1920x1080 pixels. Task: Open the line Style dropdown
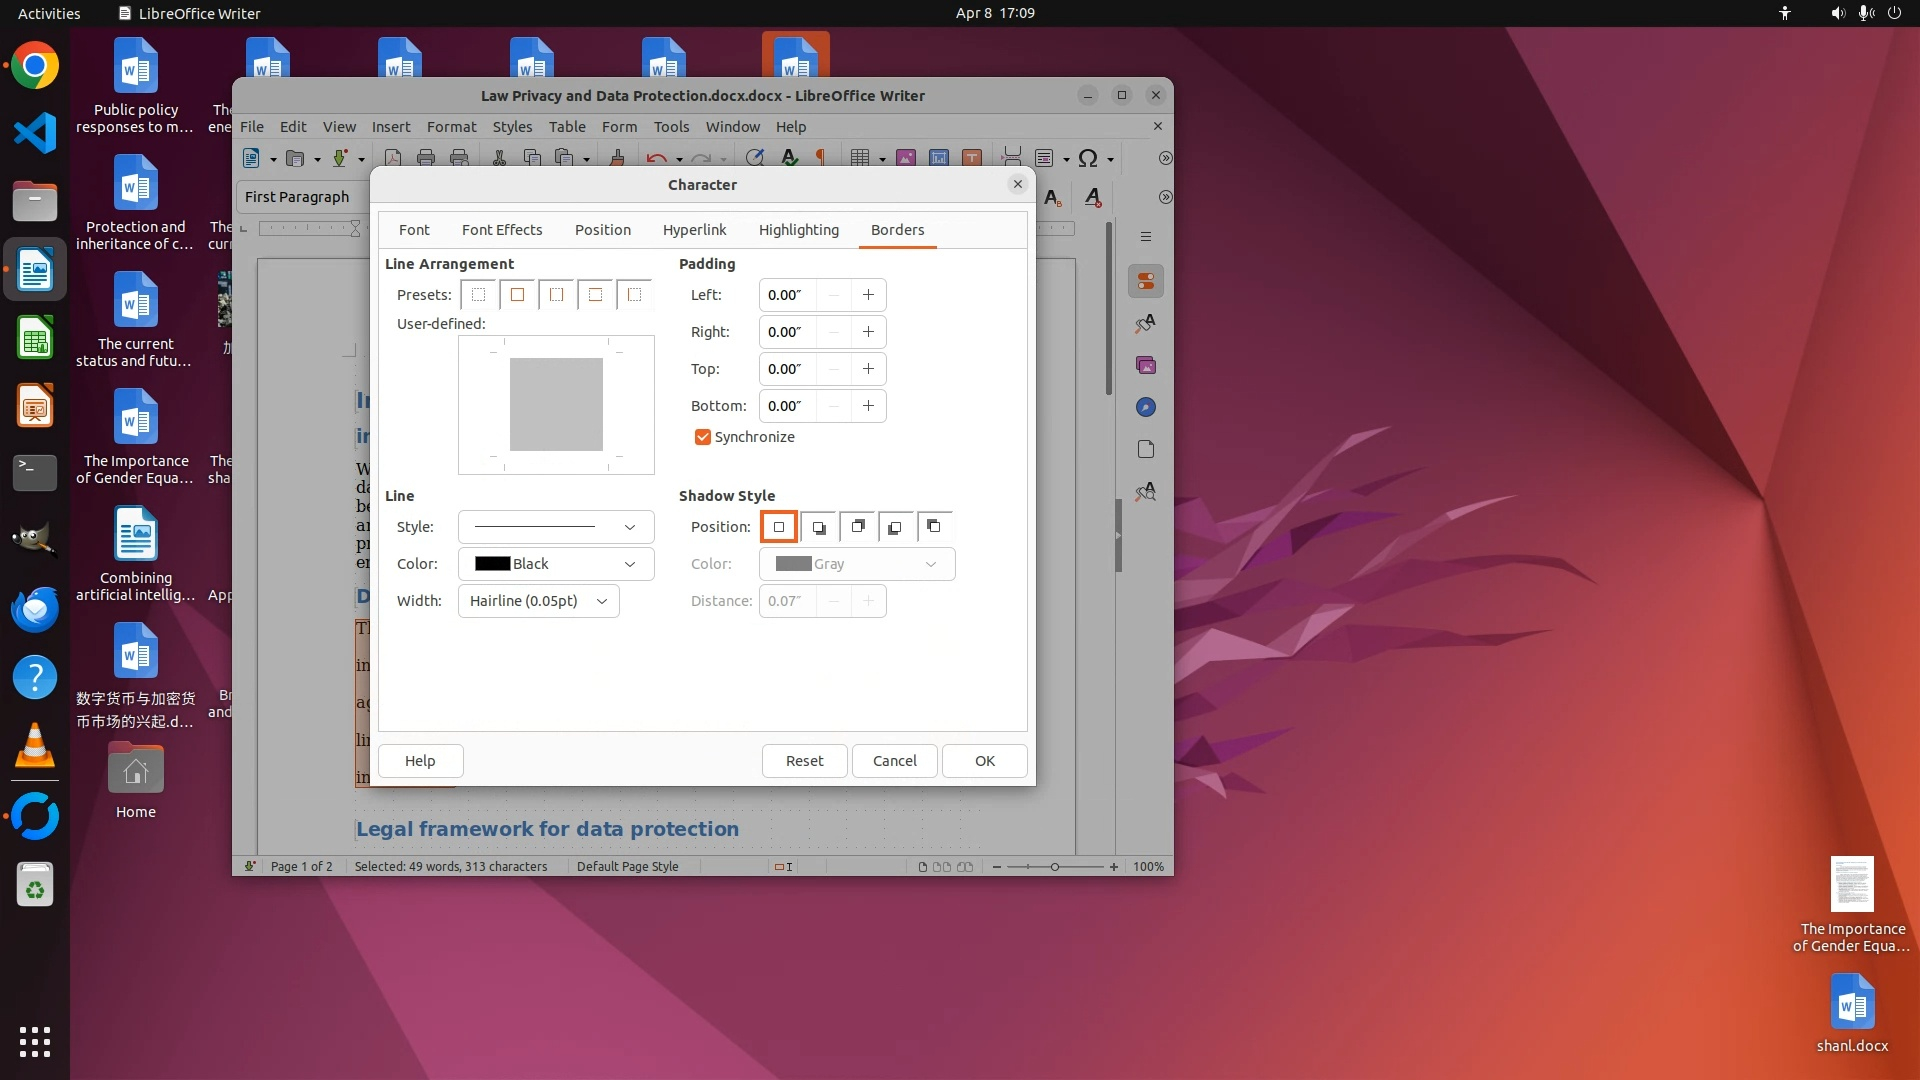coord(556,527)
